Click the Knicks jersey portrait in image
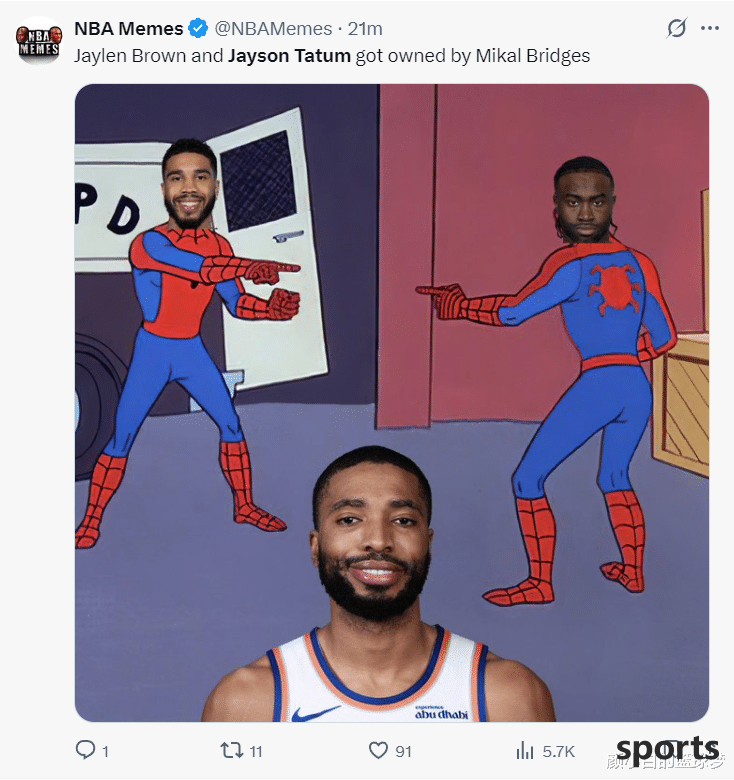 click(378, 584)
